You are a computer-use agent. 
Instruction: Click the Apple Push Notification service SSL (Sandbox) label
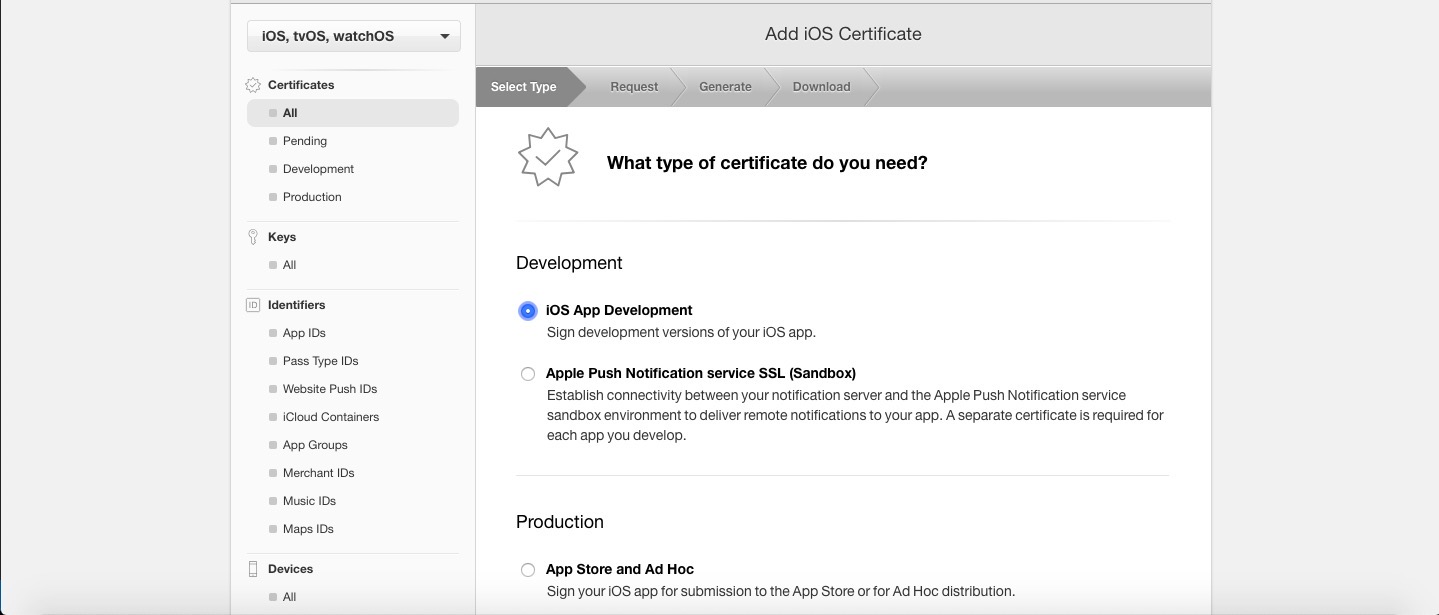701,373
